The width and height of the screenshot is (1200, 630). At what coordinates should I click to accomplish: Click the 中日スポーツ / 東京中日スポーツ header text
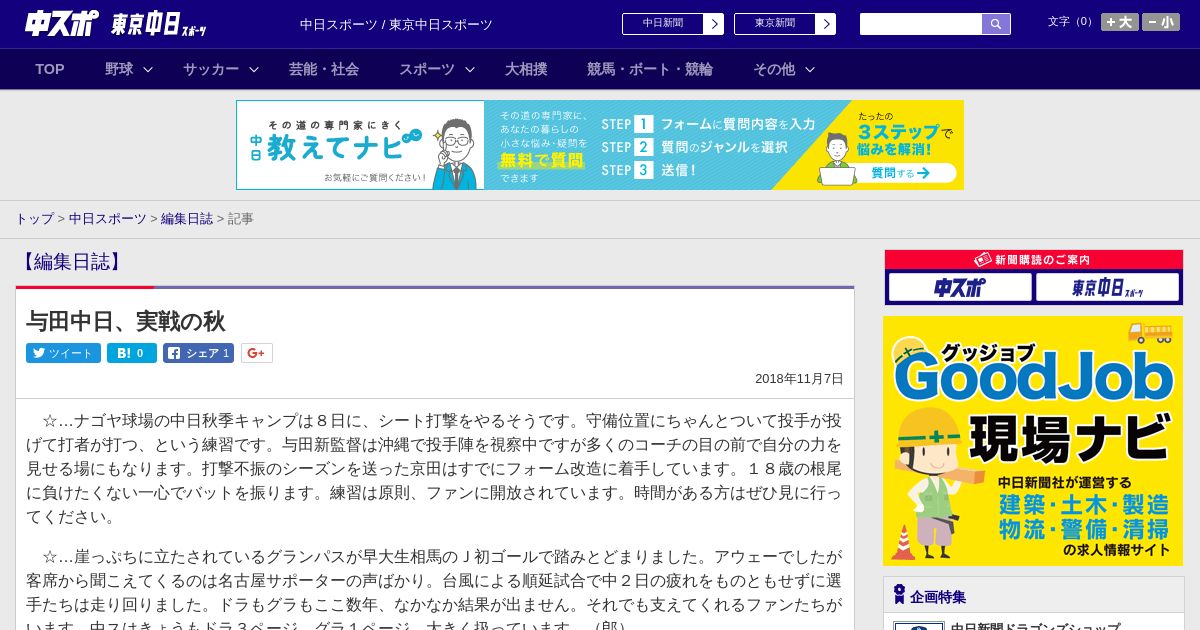[x=396, y=24]
